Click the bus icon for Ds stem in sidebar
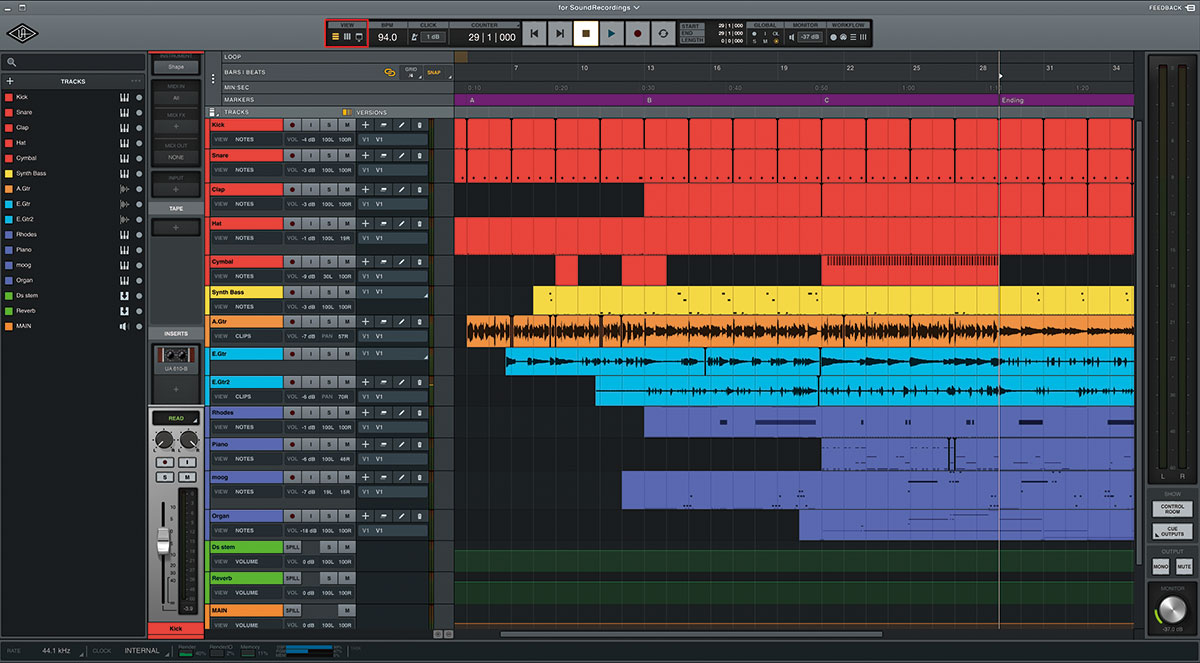 click(125, 295)
